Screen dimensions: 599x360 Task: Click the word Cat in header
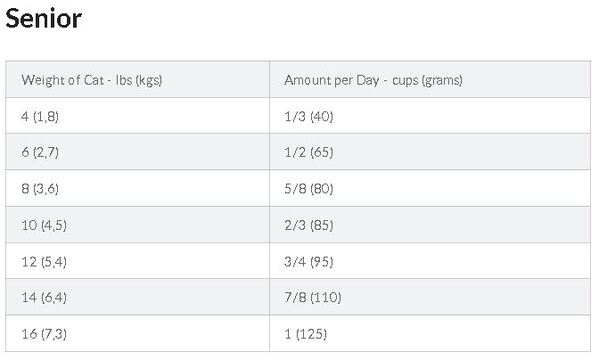[94, 80]
